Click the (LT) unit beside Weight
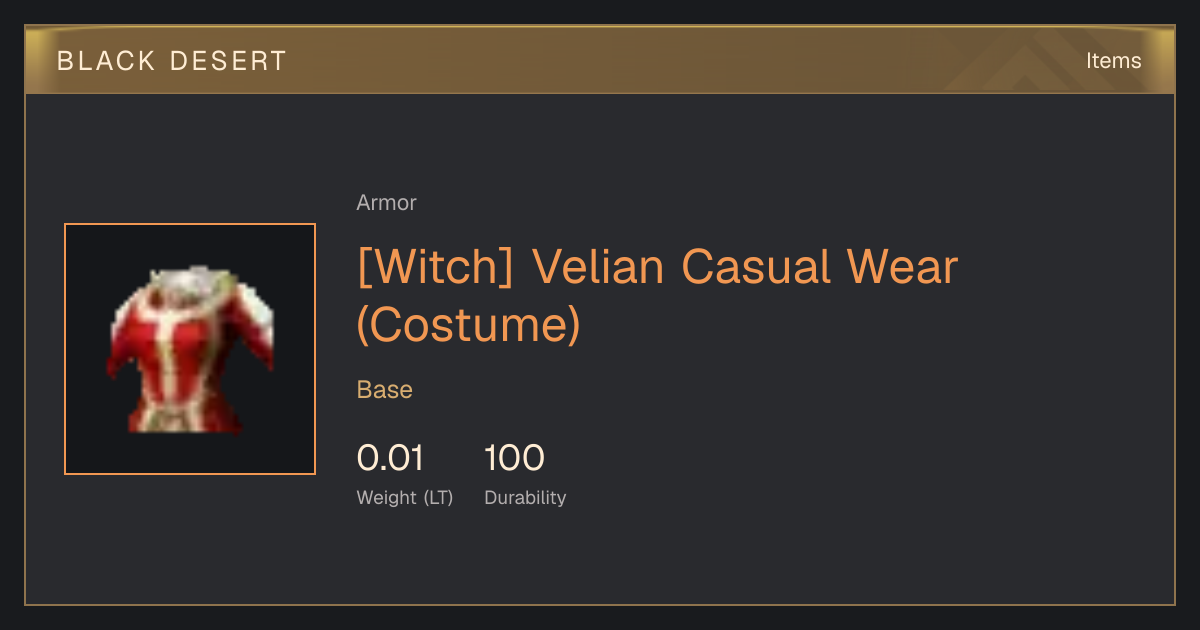 [x=438, y=498]
